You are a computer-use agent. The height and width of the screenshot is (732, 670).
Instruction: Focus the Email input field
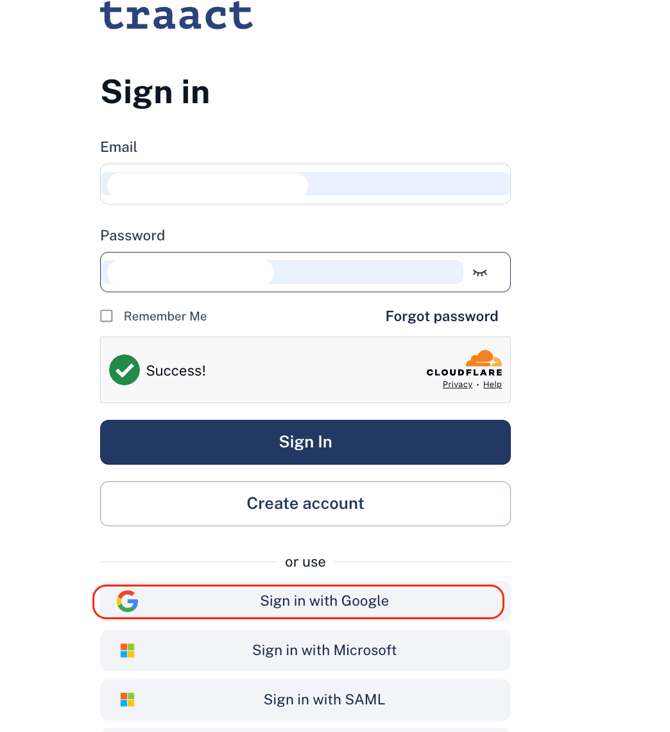click(x=305, y=184)
